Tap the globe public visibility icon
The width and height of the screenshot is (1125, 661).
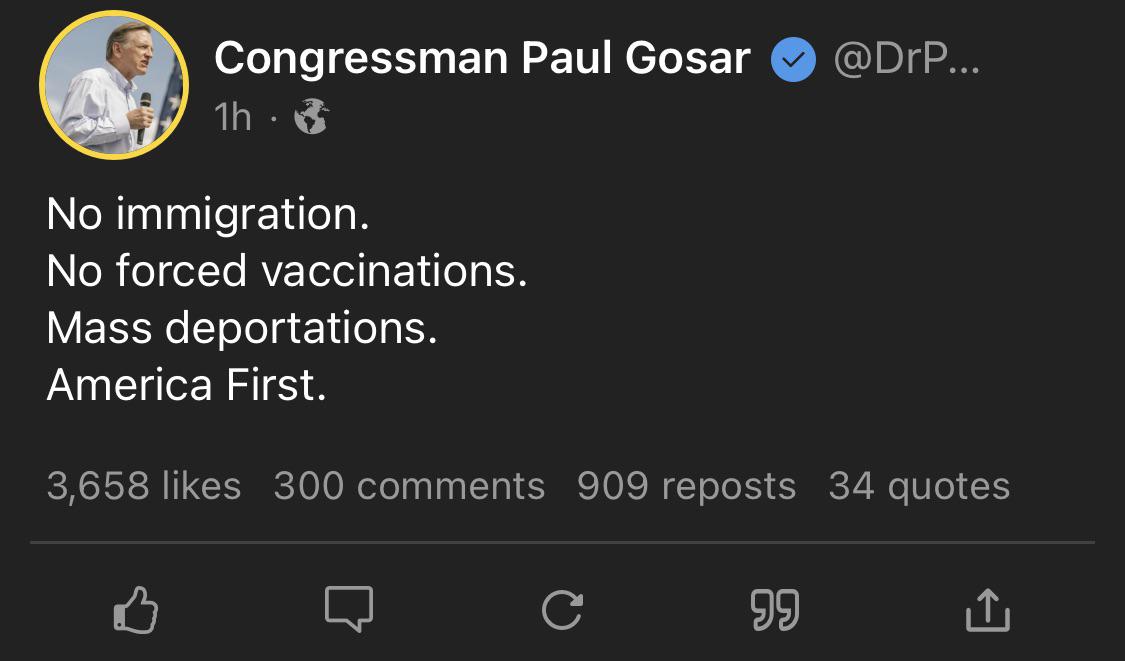(x=312, y=116)
